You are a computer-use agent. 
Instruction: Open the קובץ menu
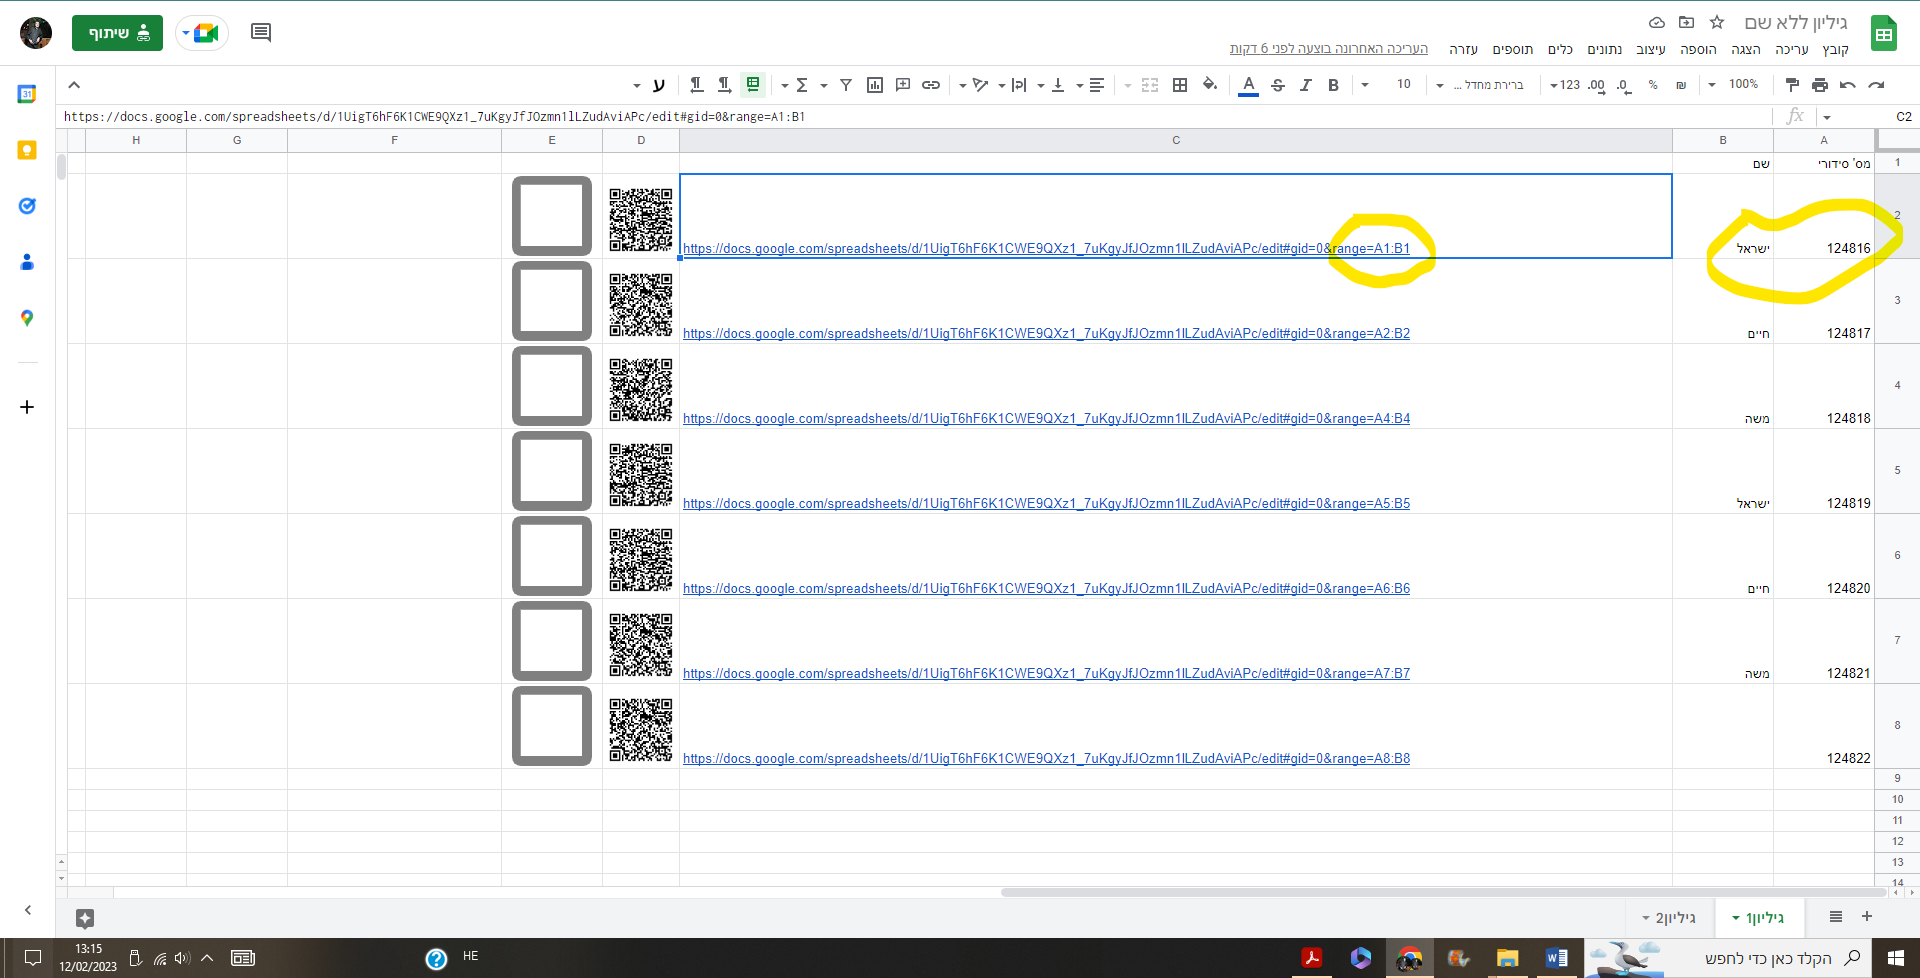coord(1836,49)
